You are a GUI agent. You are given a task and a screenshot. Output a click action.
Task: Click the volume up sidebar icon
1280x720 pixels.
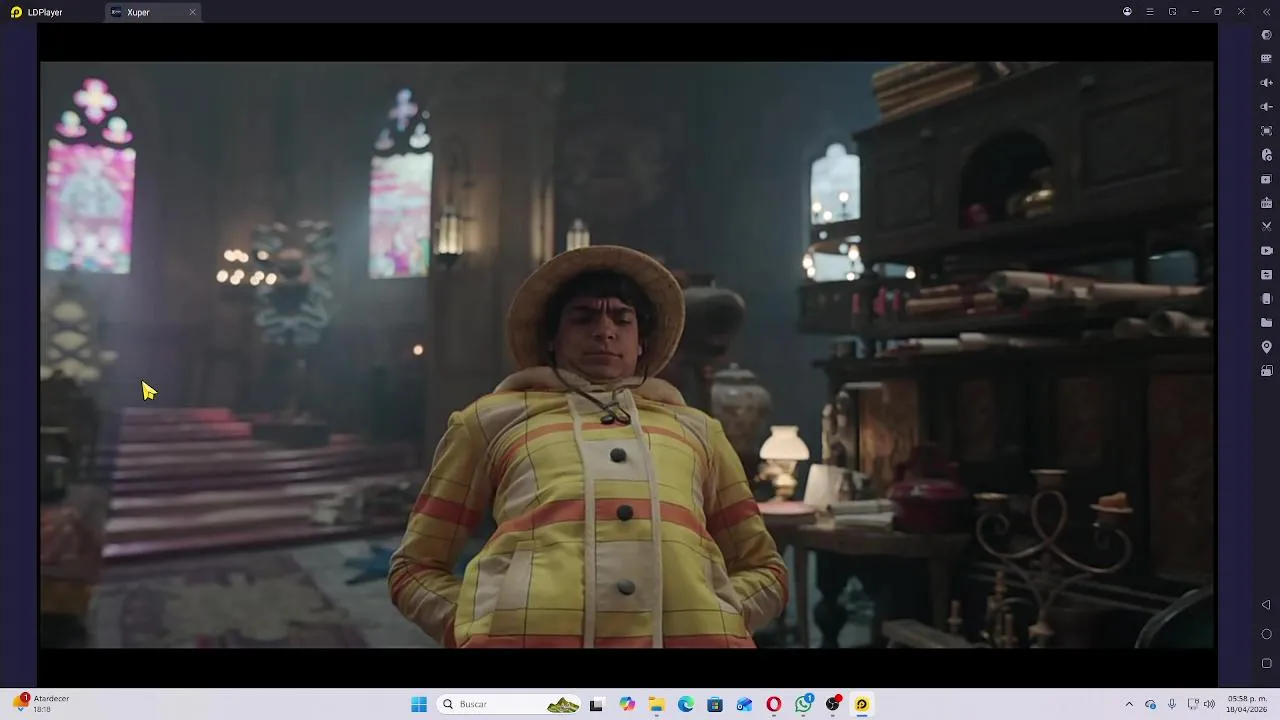pos(1266,83)
